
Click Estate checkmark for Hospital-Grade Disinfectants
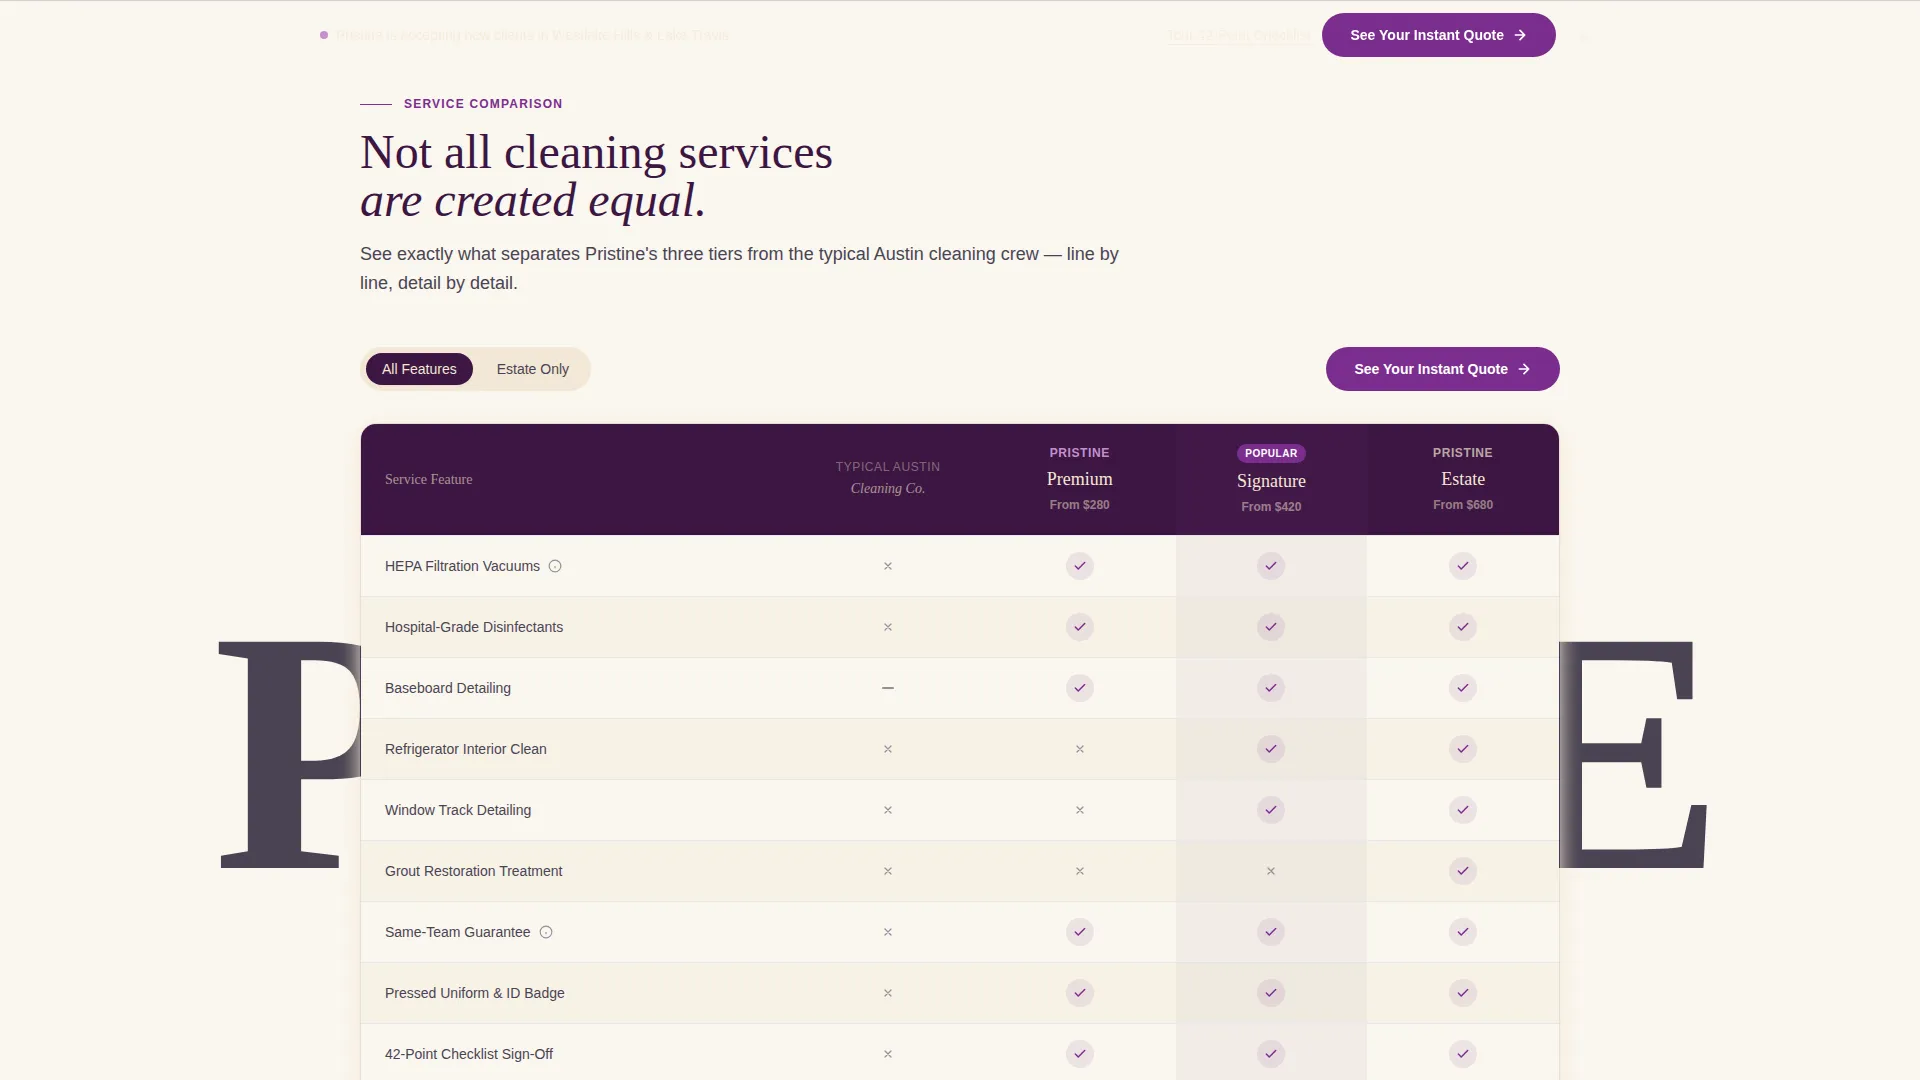(x=1463, y=627)
